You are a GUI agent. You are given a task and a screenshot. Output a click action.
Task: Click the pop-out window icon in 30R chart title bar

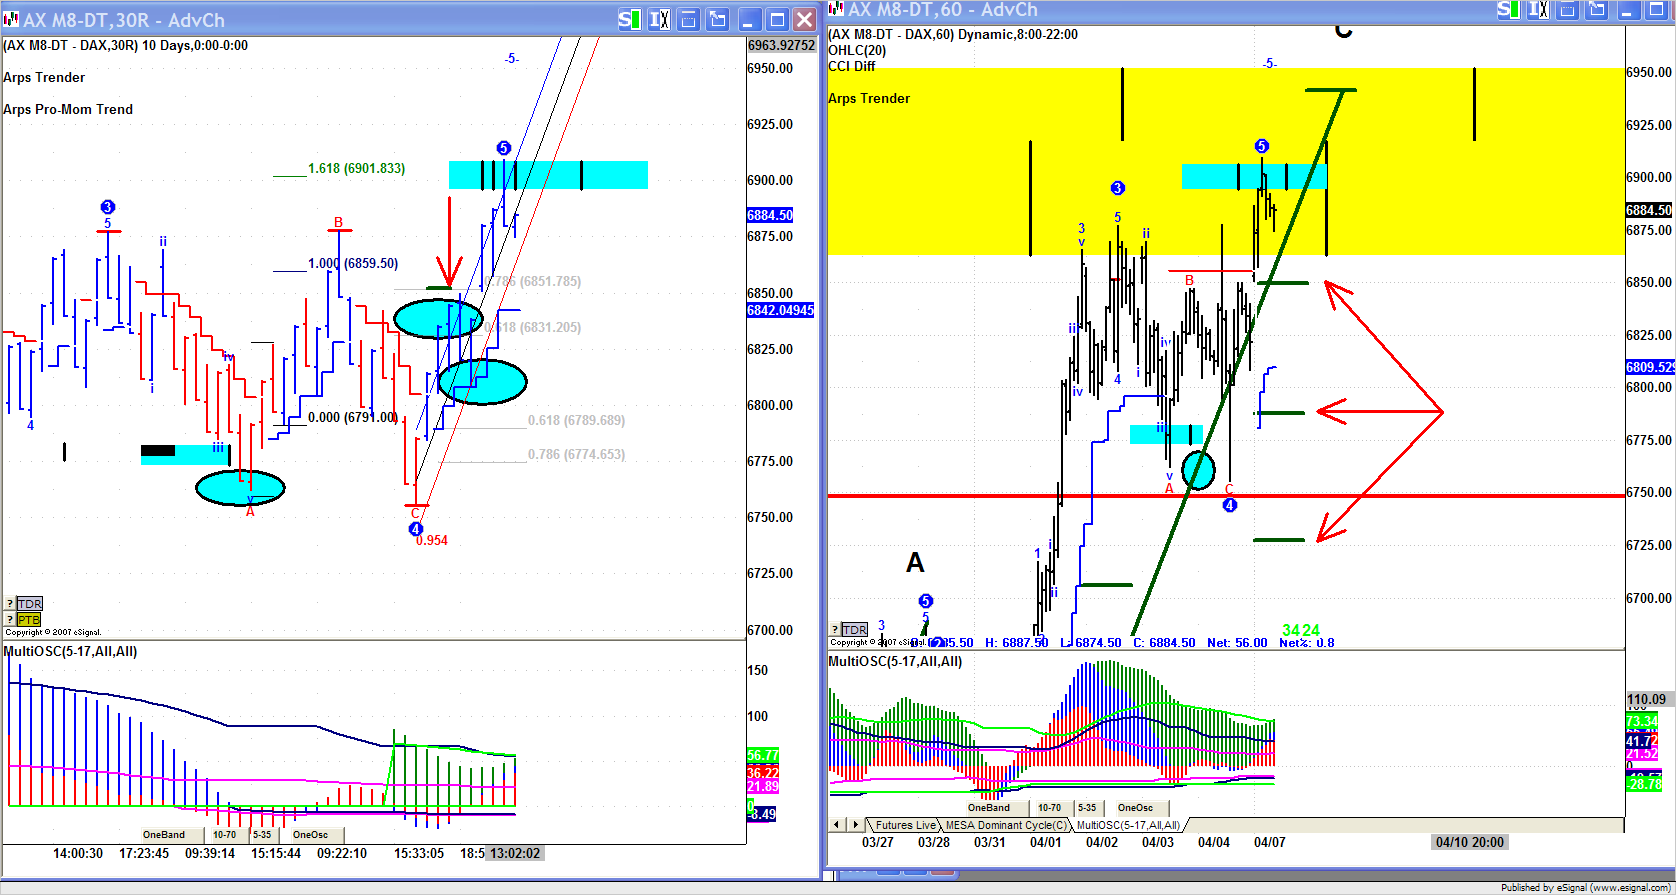[717, 20]
